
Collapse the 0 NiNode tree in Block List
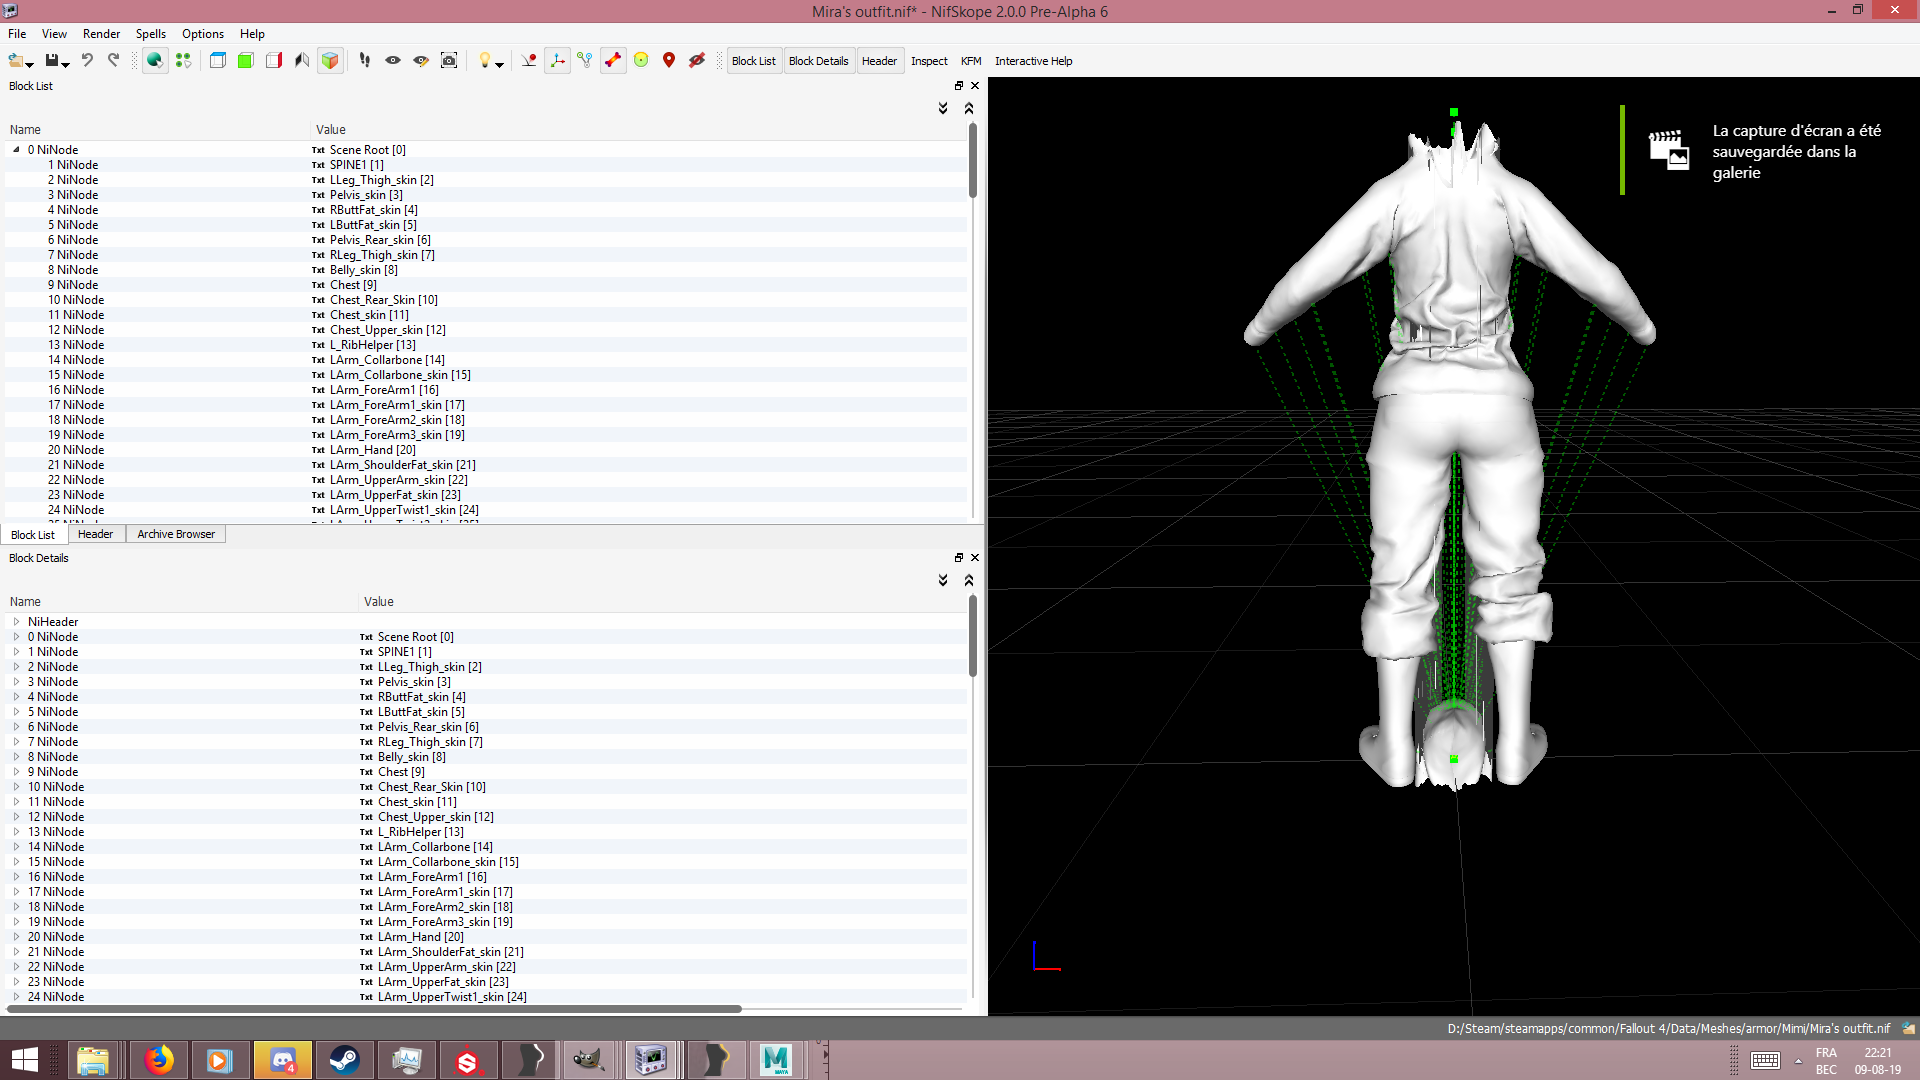16,149
